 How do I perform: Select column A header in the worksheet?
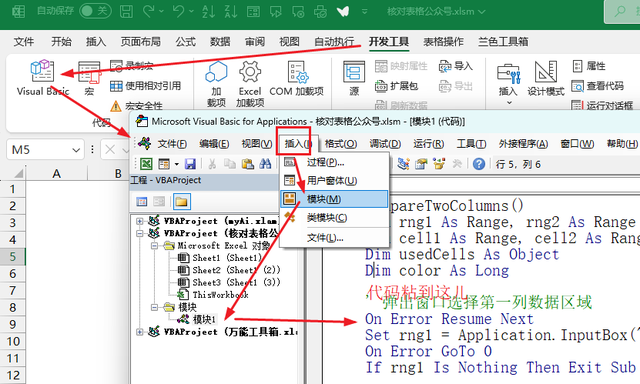tap(56, 173)
